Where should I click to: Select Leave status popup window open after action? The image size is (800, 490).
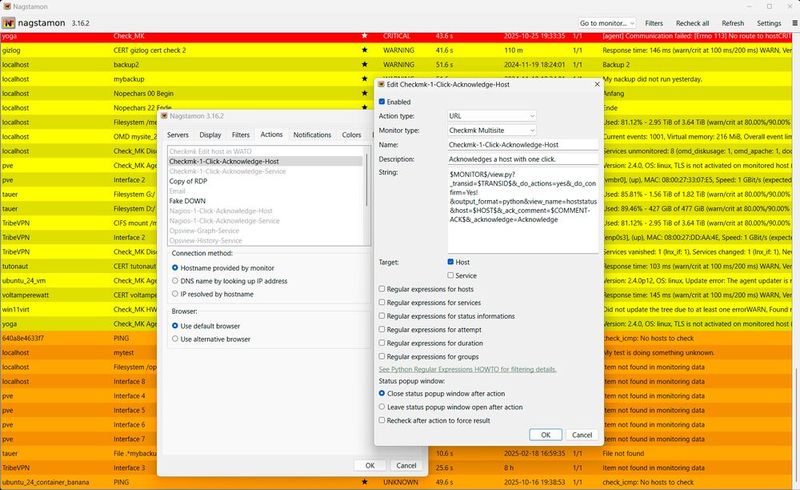tap(382, 407)
